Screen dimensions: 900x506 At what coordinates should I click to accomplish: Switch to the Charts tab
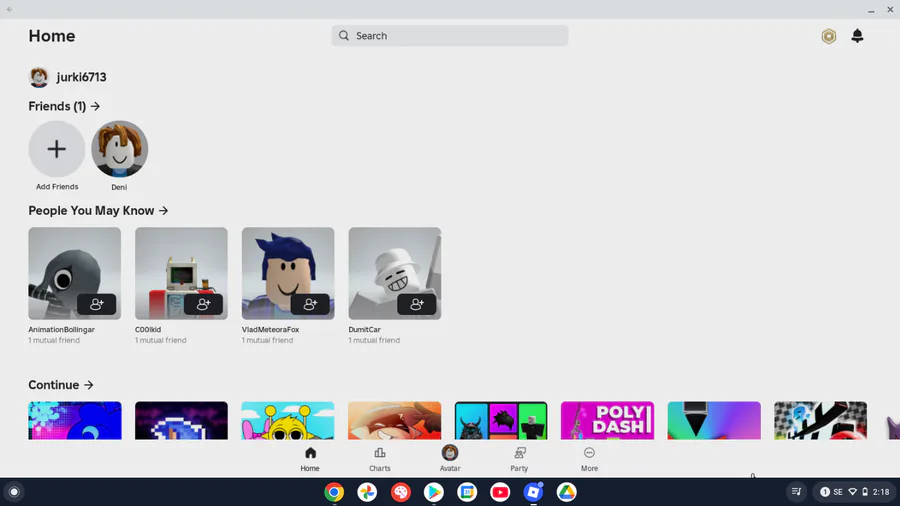pos(379,459)
